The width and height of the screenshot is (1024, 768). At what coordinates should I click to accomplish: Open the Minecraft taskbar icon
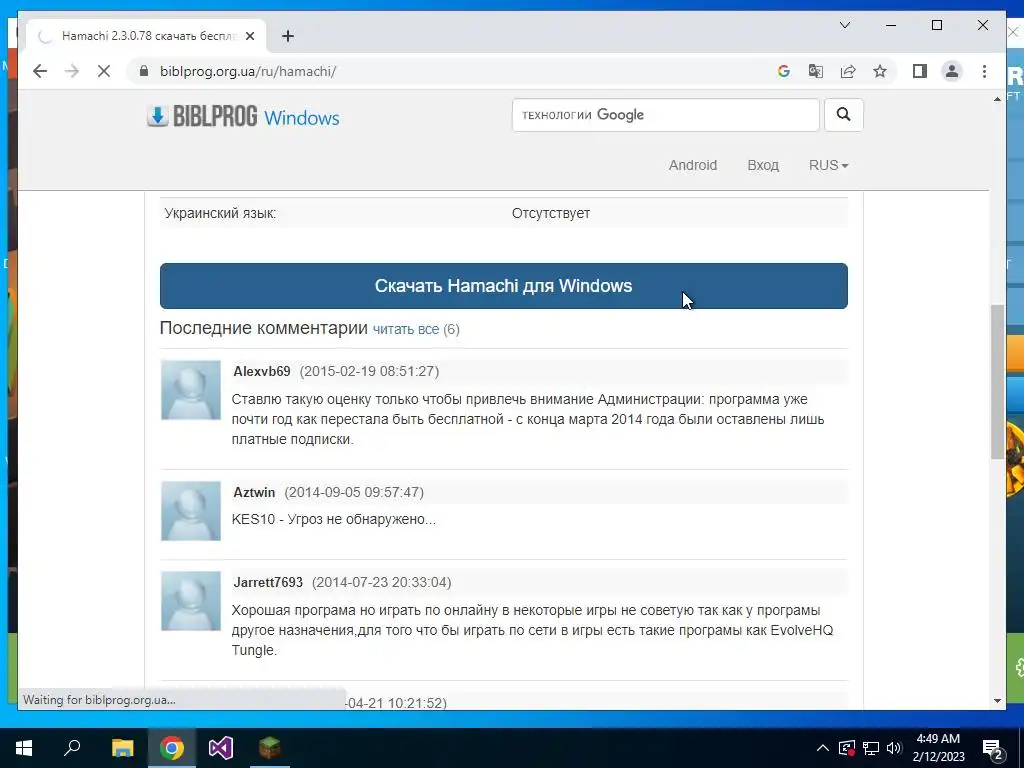click(270, 748)
